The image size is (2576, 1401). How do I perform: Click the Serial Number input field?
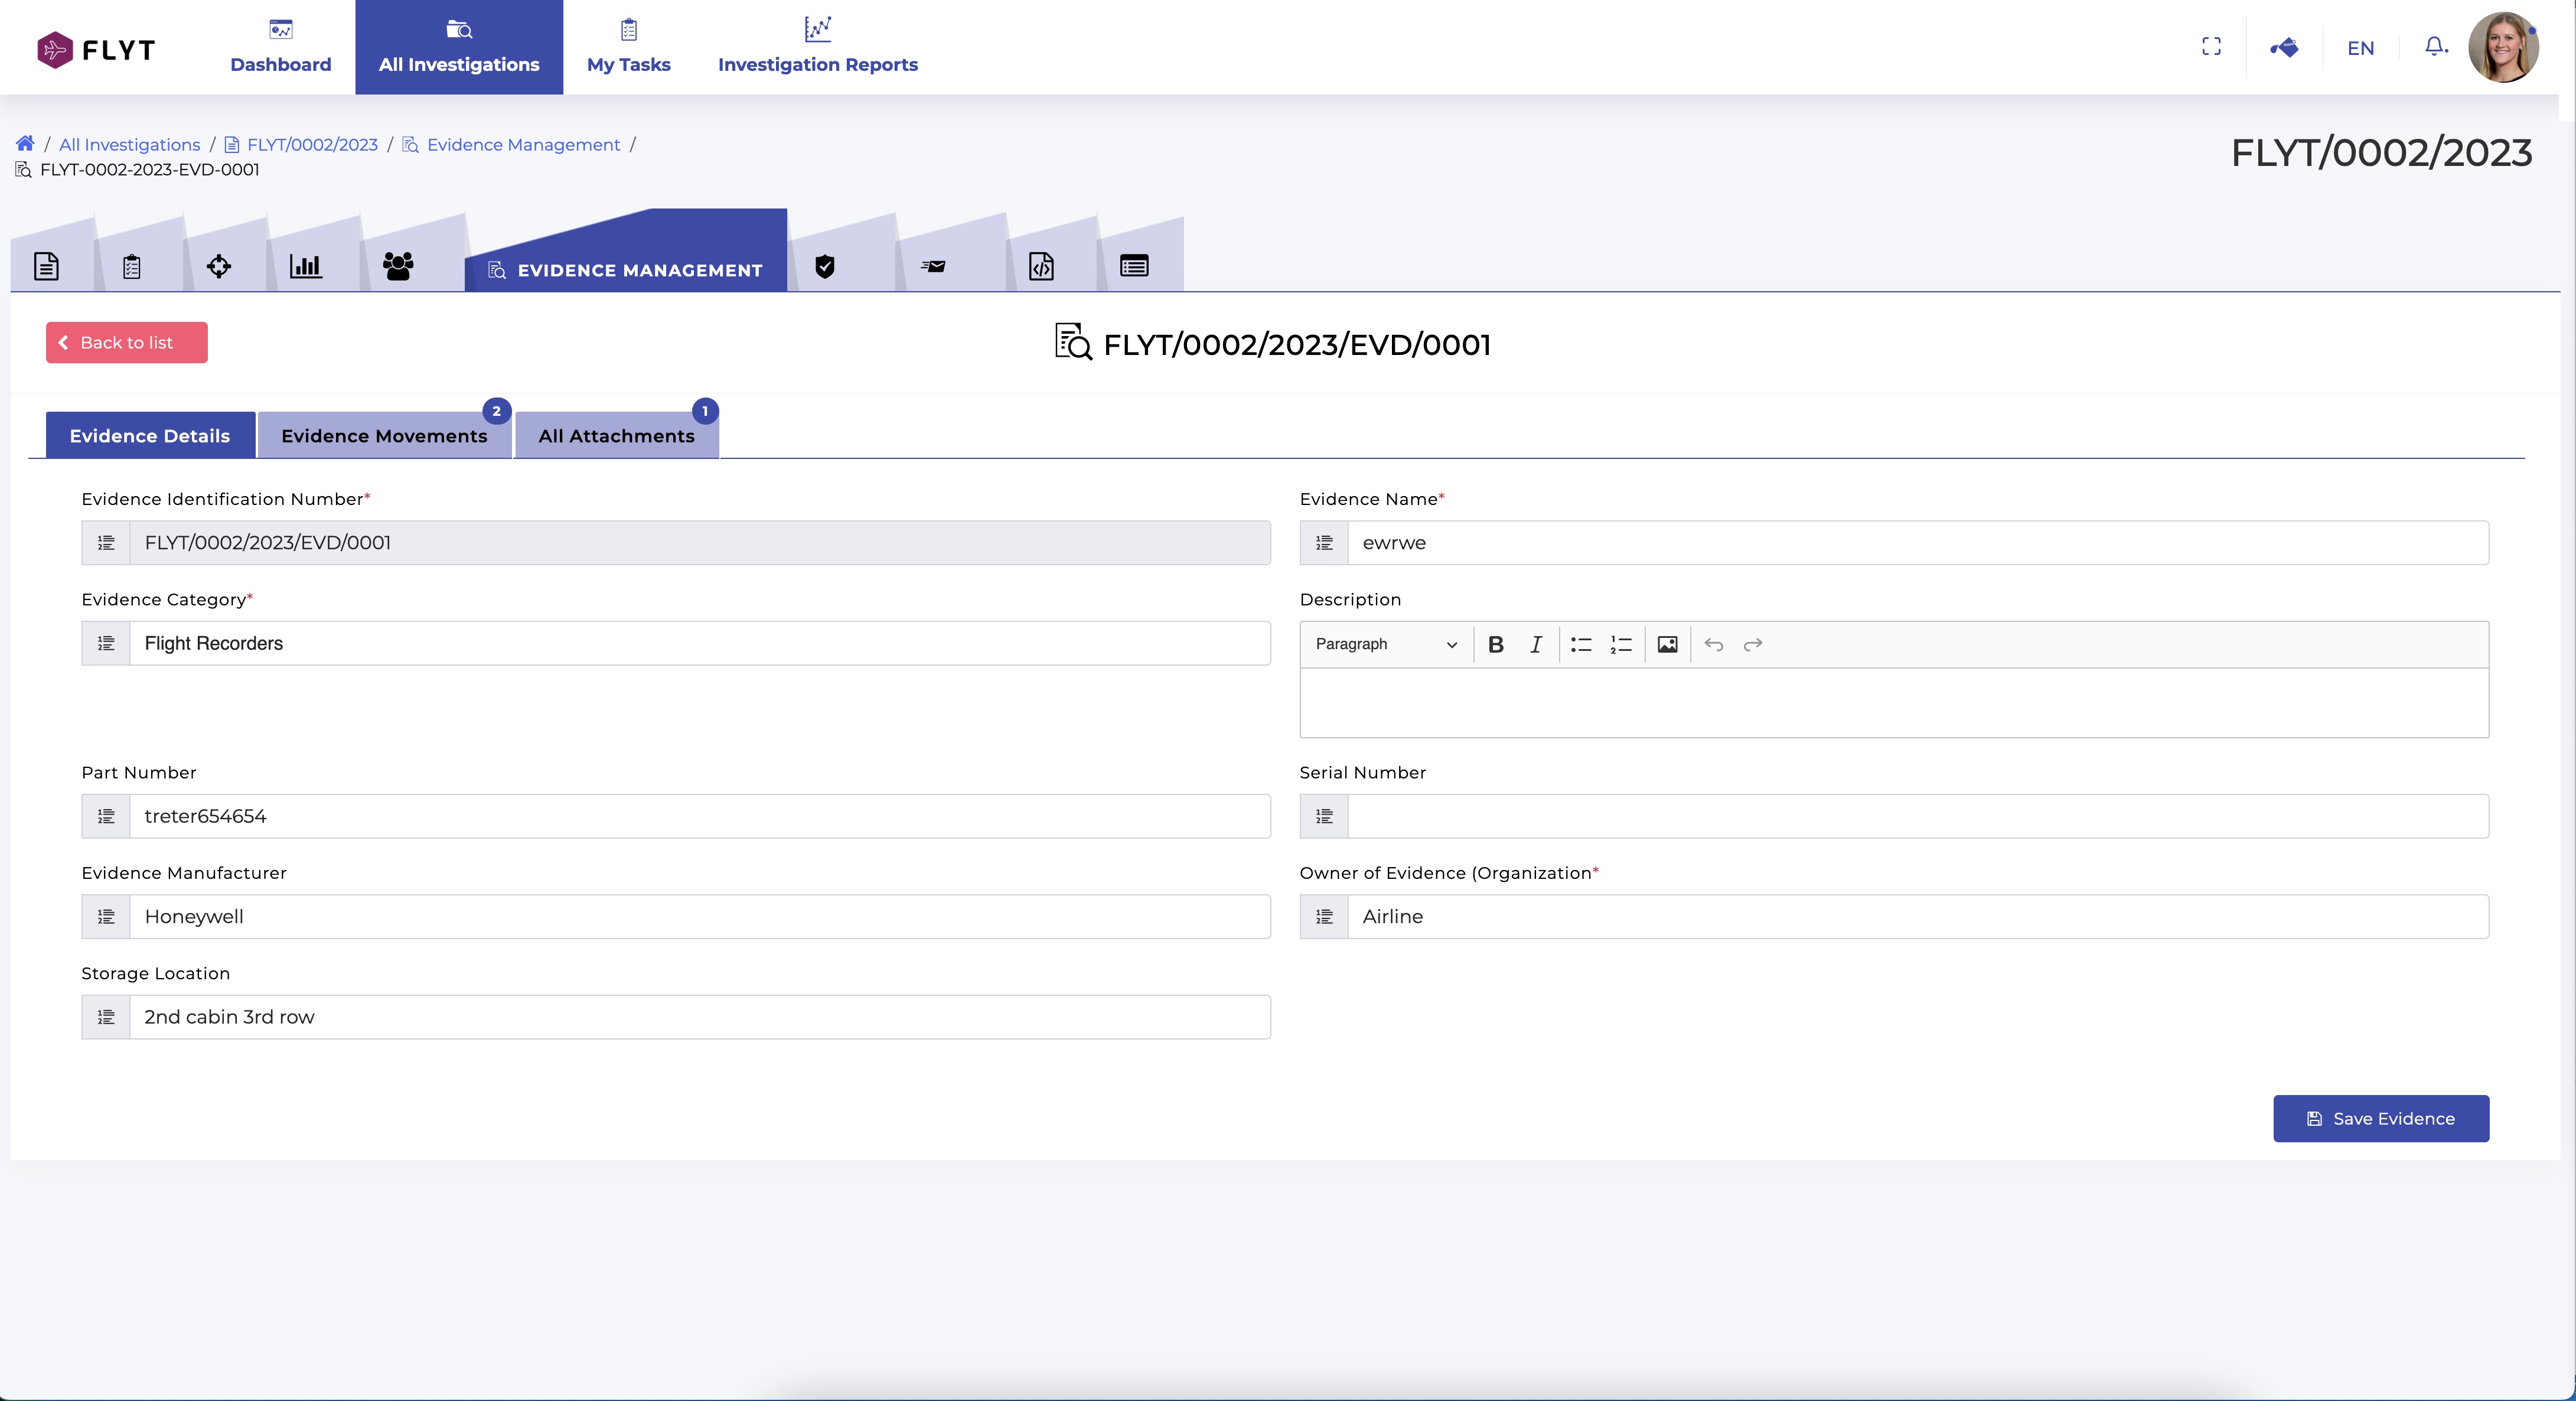click(1917, 816)
